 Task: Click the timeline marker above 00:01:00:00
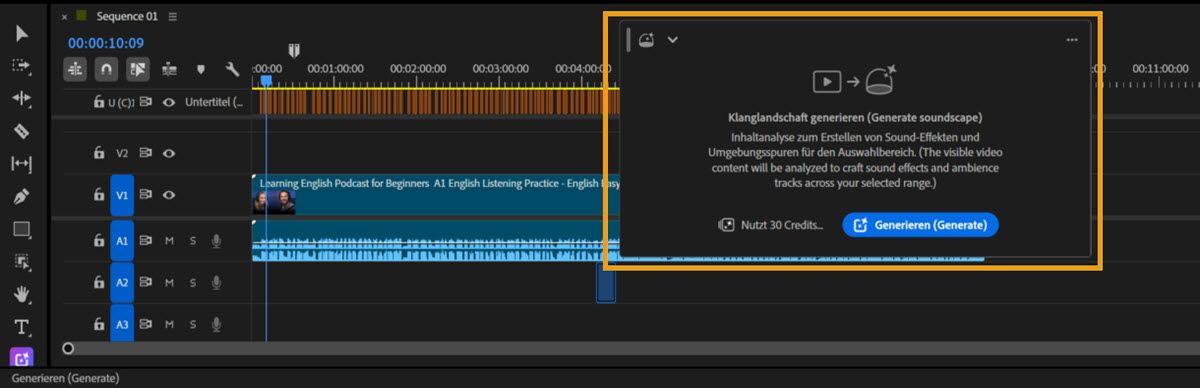[294, 50]
